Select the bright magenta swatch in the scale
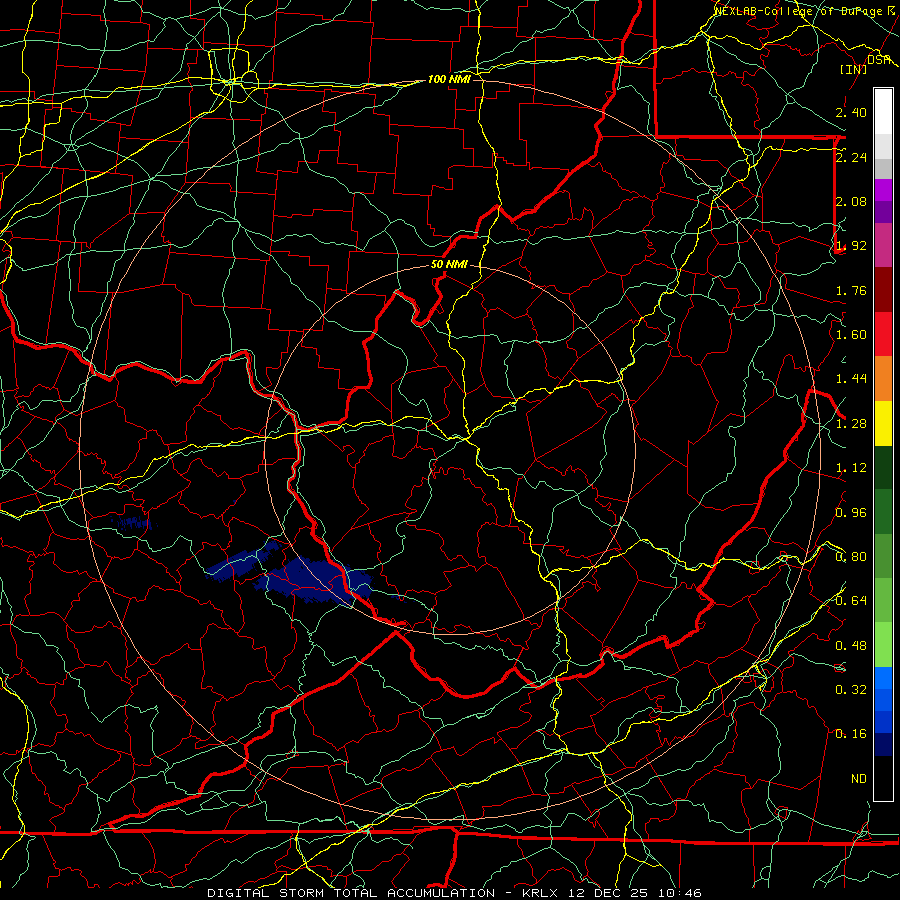Viewport: 900px width, 900px height. point(883,190)
